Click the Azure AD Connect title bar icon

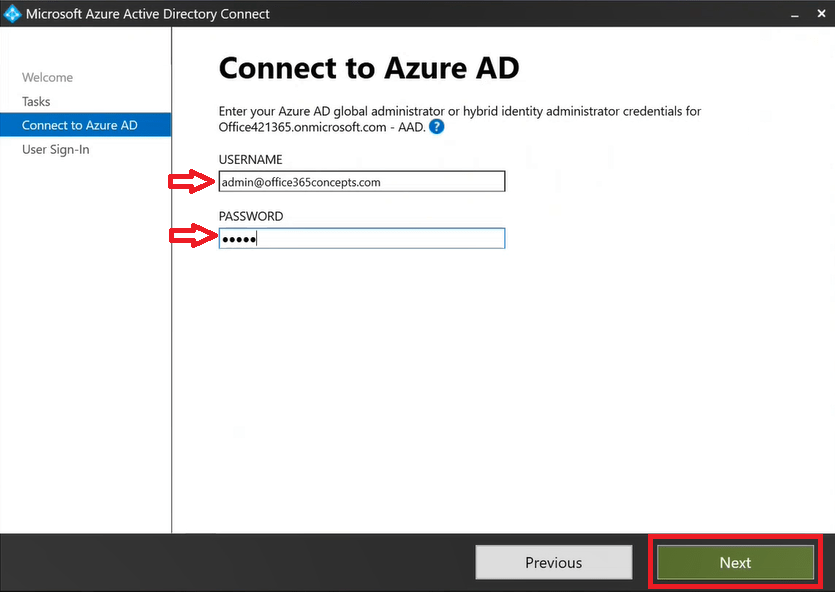click(12, 14)
